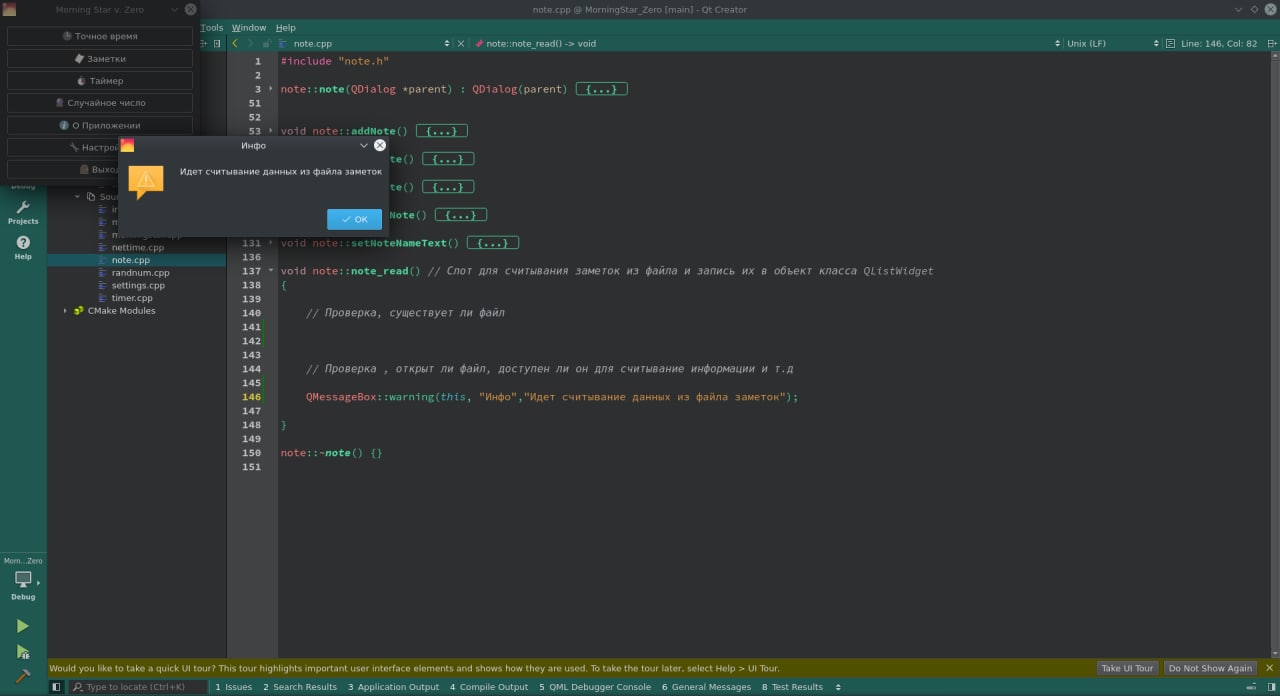This screenshot has height=696, width=1280.
Task: Open Projects mode in the sidebar
Action: coord(23,212)
